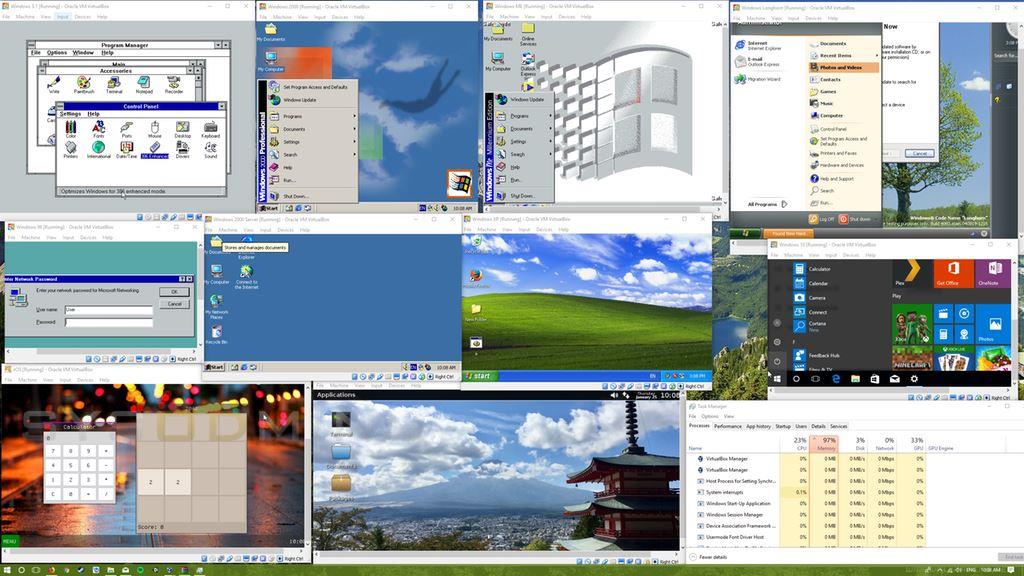The height and width of the screenshot is (576, 1024).
Task: Open Printers icon in Windows 3.1 Control Panel
Action: [x=71, y=150]
